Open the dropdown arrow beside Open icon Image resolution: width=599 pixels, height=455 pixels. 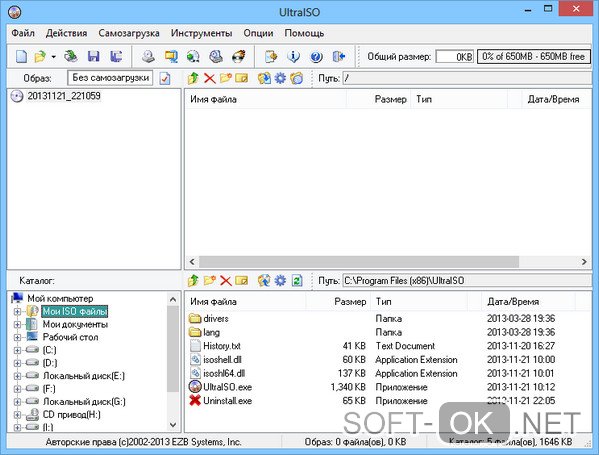click(x=53, y=57)
